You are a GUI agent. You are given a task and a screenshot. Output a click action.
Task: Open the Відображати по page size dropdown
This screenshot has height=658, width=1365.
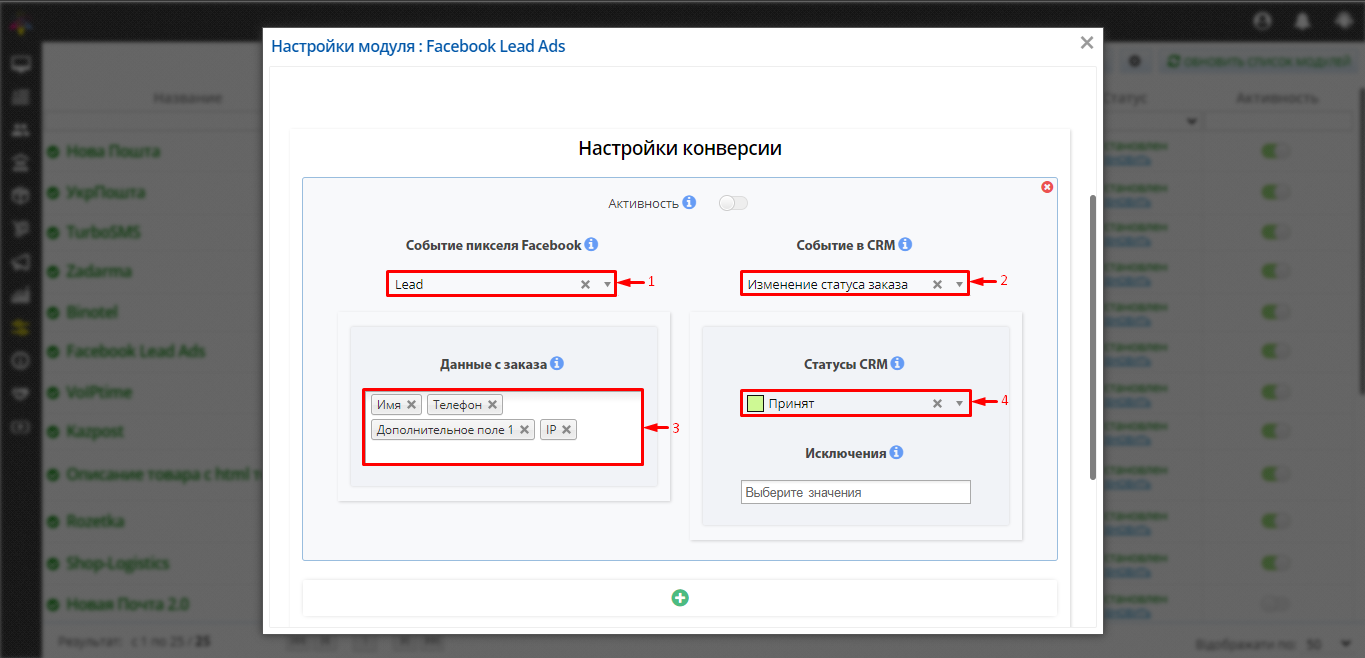1329,643
